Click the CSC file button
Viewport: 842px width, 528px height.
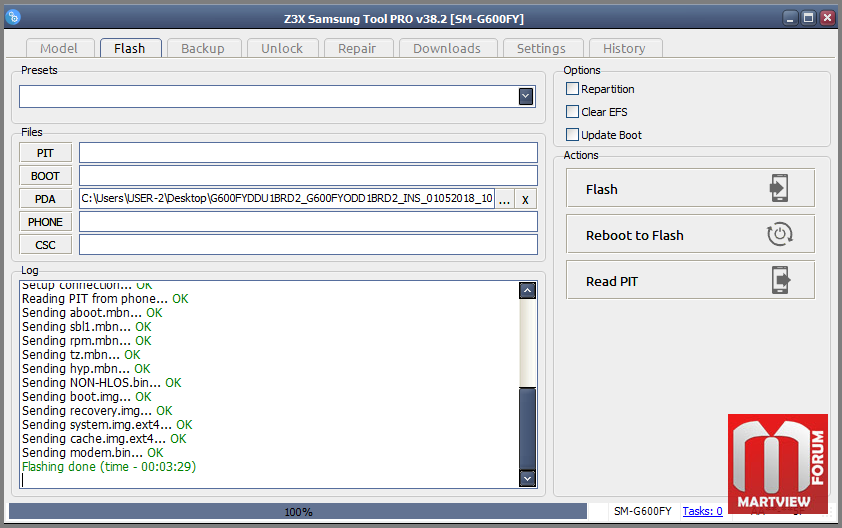coord(46,245)
